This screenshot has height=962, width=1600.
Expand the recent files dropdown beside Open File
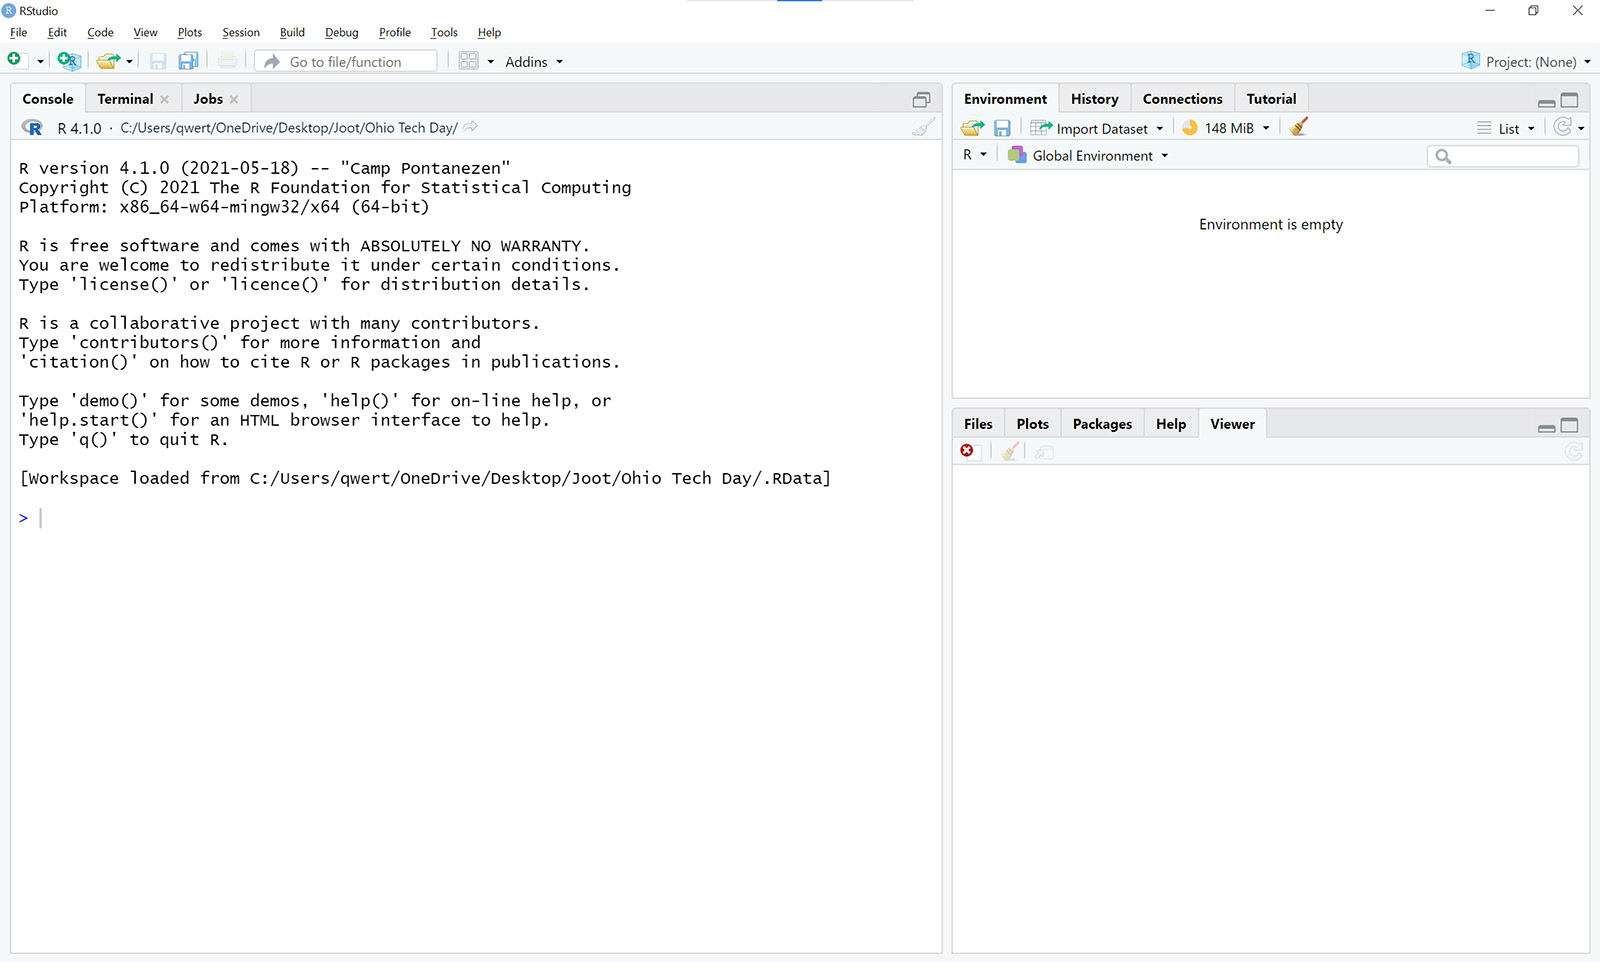click(130, 62)
